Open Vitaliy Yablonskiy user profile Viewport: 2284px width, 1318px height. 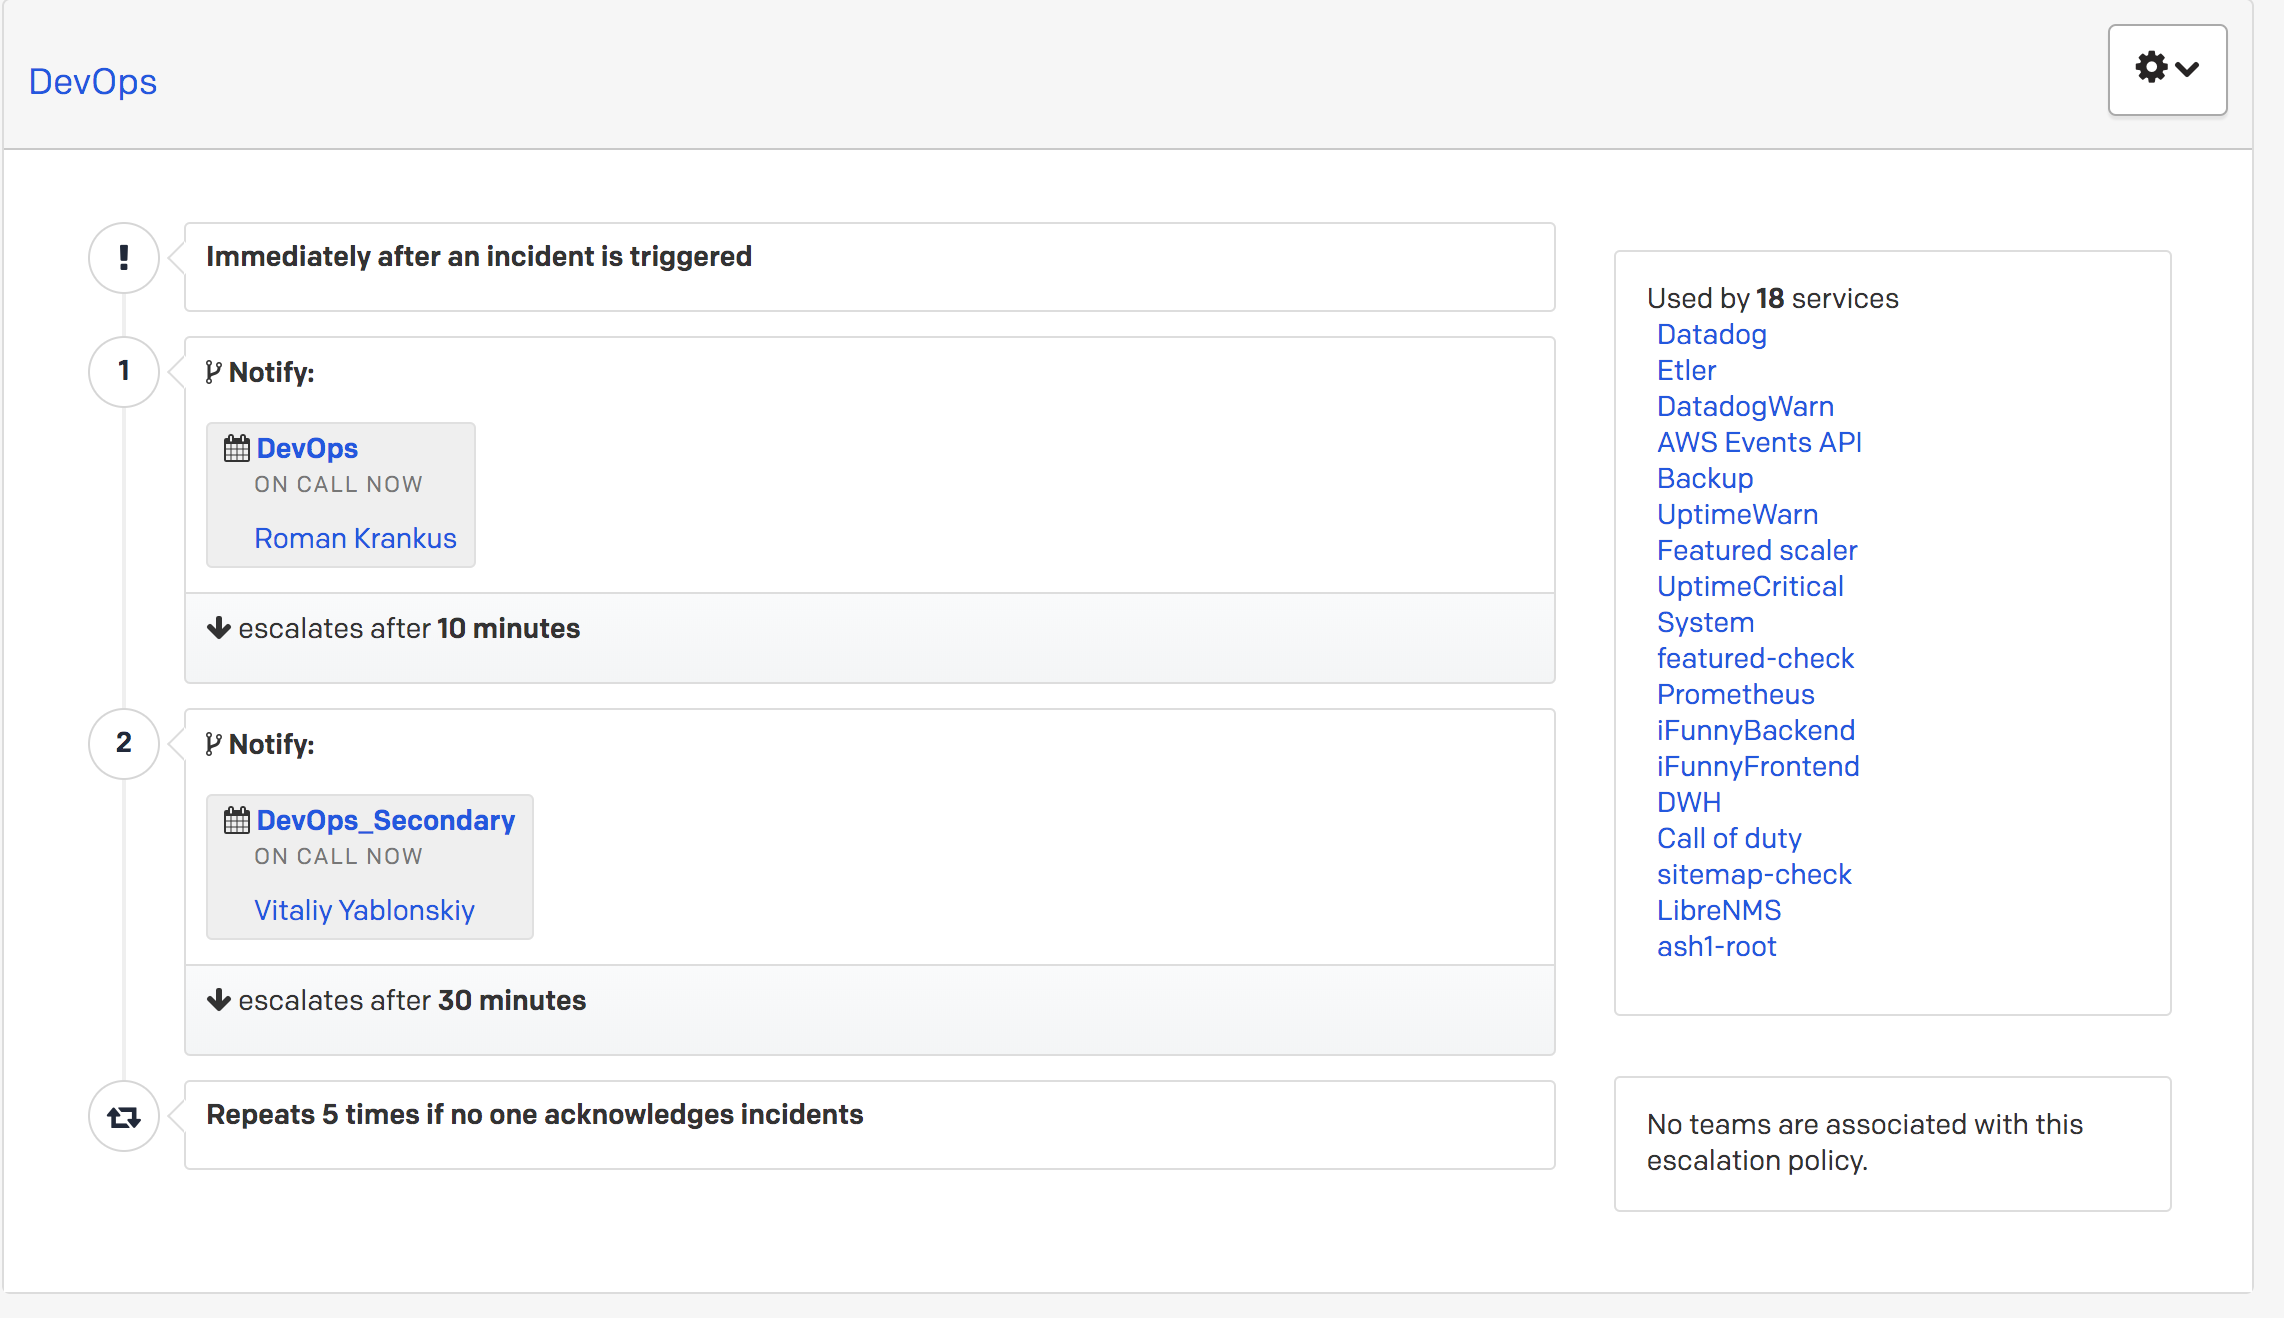coord(364,911)
